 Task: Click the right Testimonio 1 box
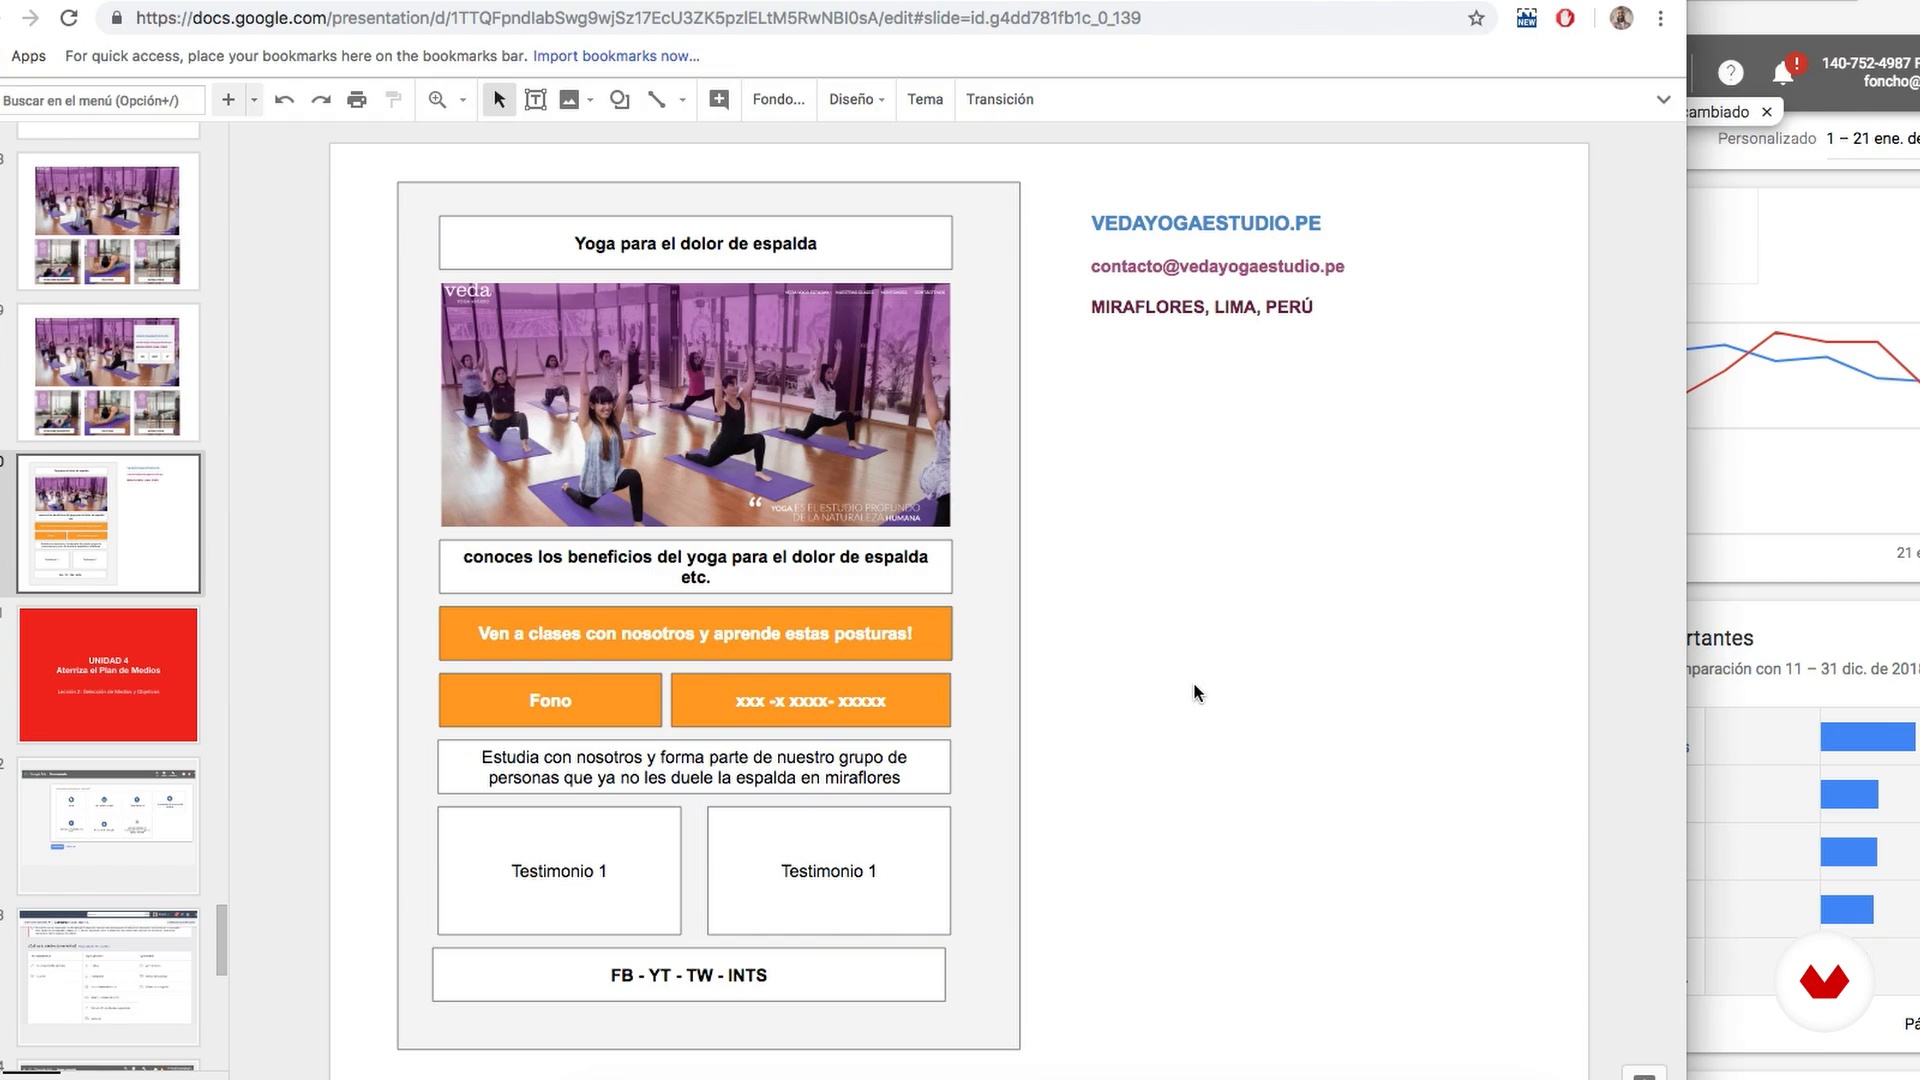click(x=829, y=871)
